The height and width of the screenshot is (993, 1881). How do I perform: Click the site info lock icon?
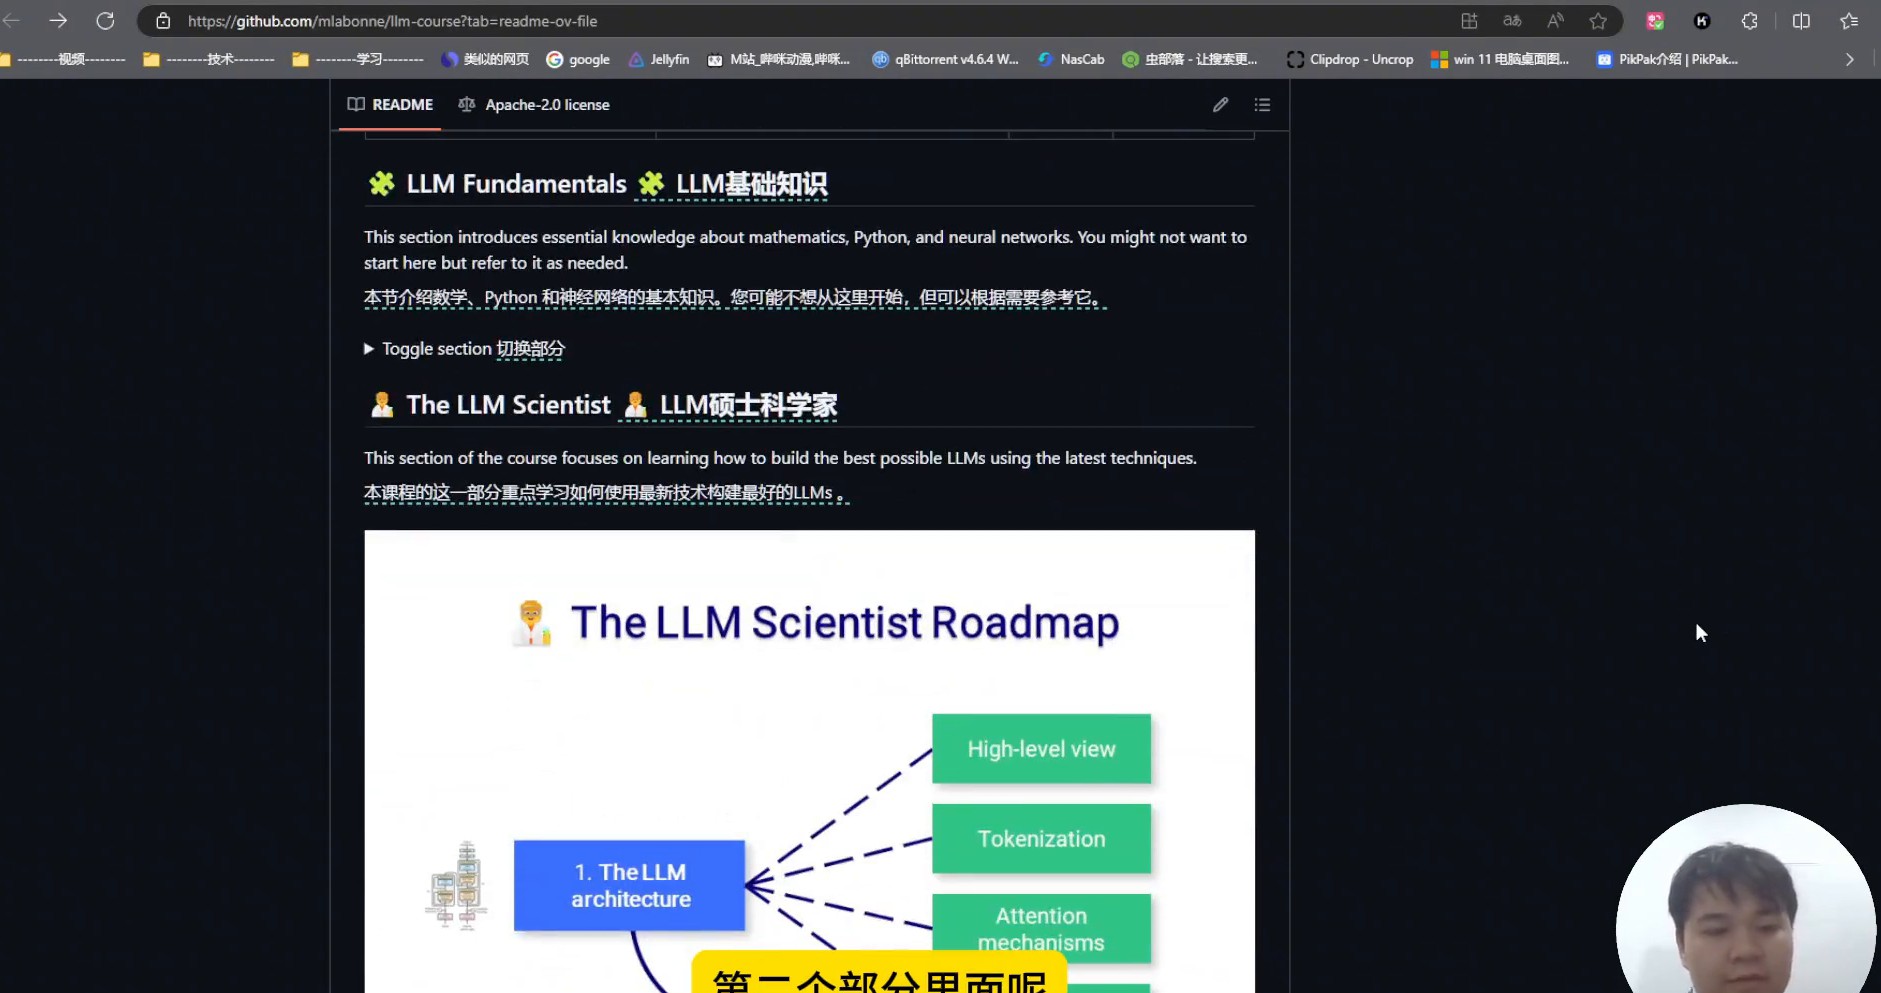click(x=163, y=21)
